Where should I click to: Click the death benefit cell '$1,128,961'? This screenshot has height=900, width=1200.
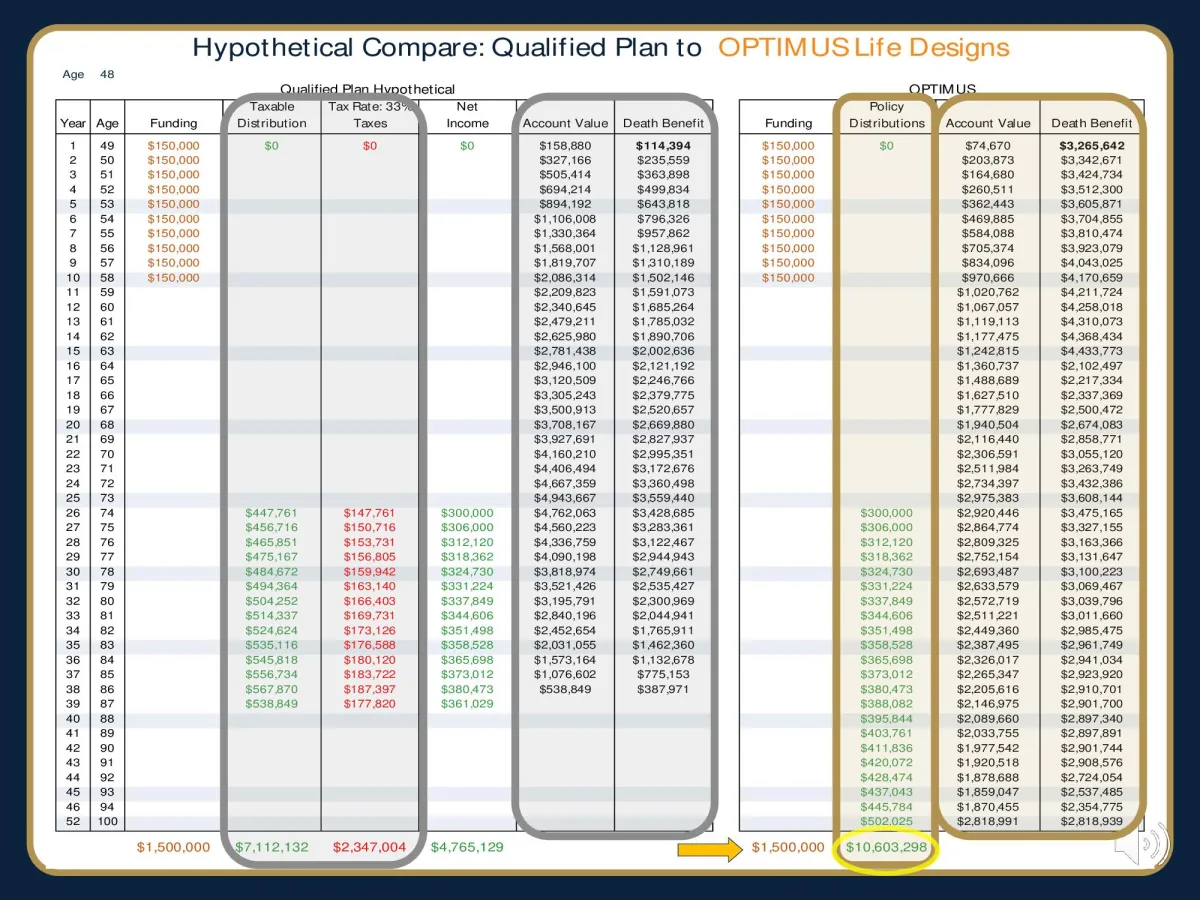[x=663, y=249]
